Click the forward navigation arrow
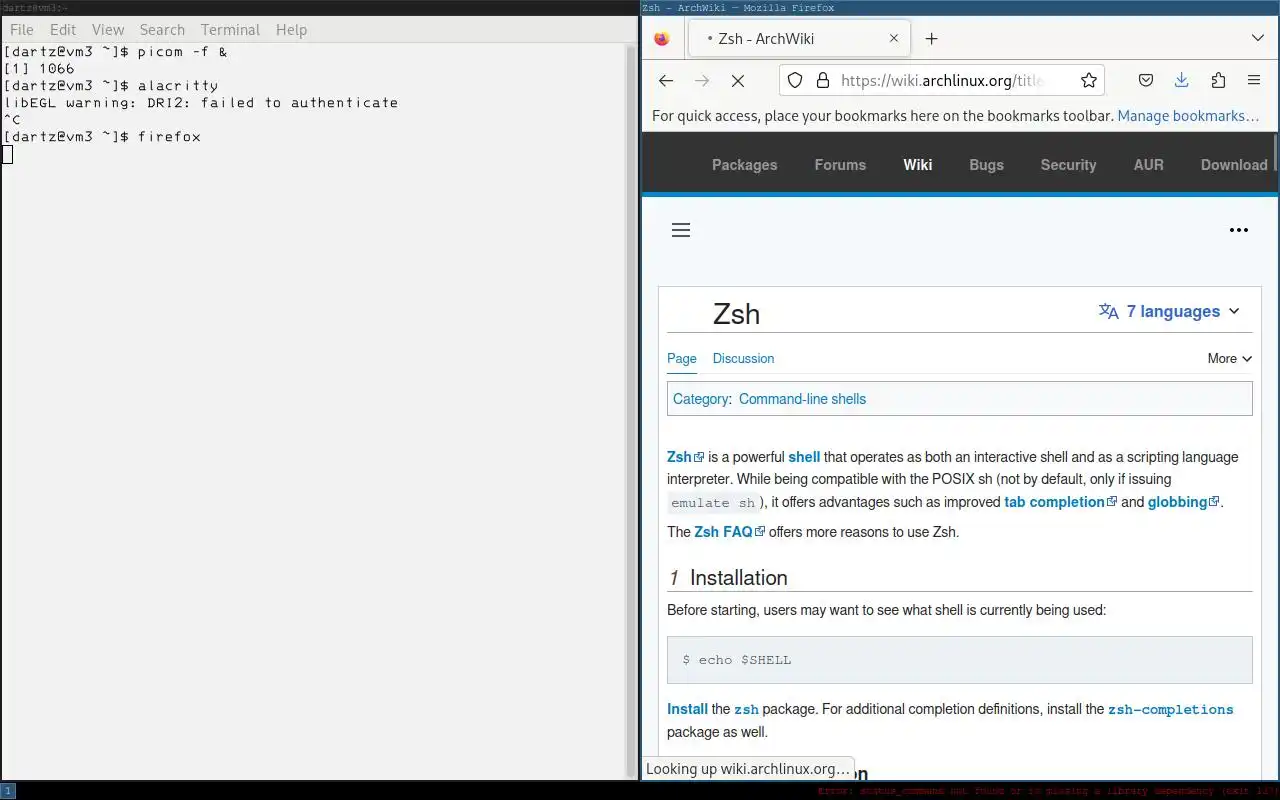Viewport: 1280px width, 800px height. pos(702,80)
